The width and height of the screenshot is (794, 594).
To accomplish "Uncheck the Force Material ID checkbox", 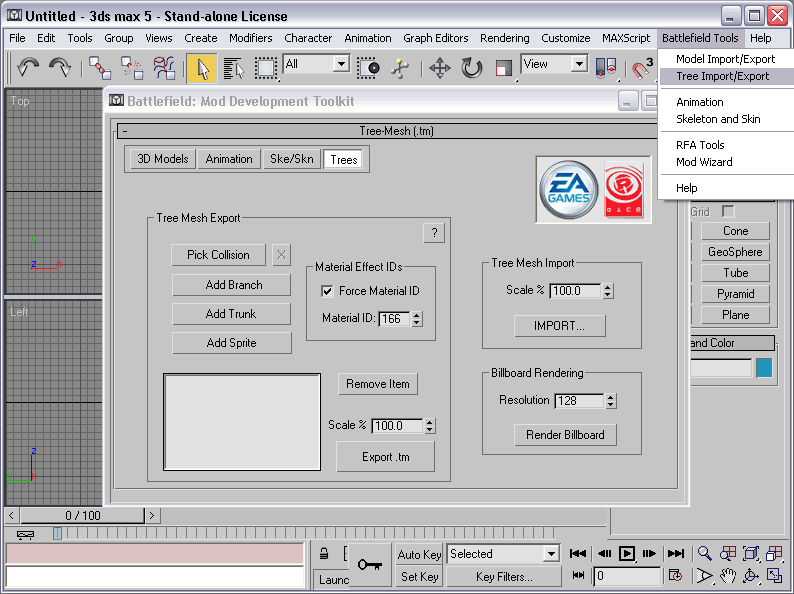I will (x=327, y=291).
